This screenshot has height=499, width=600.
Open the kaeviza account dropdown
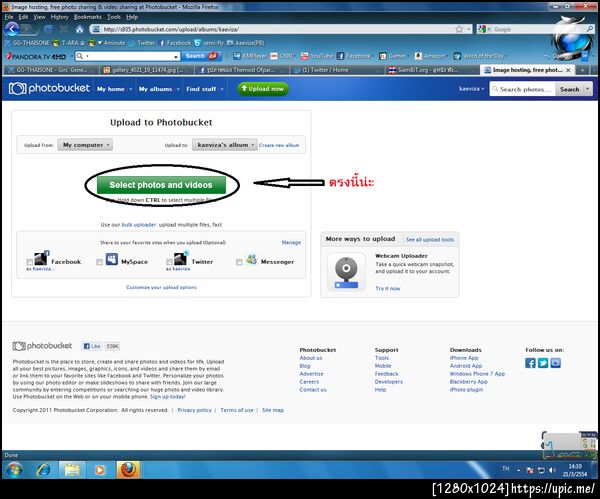(471, 89)
